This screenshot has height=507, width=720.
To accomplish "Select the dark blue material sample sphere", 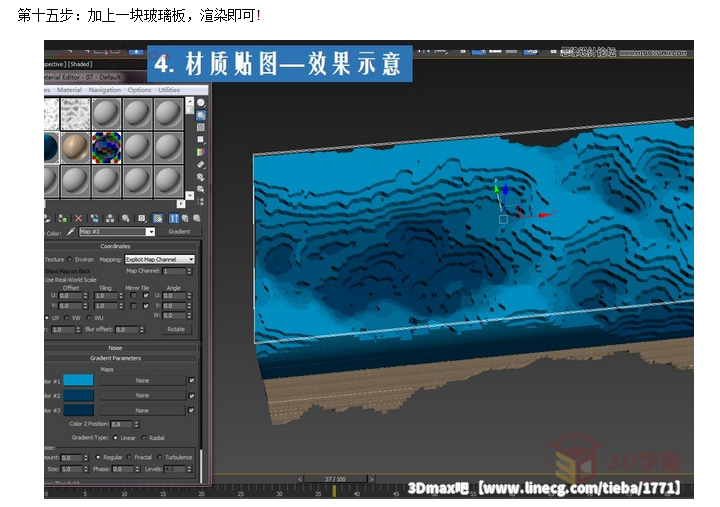I will coord(51,148).
